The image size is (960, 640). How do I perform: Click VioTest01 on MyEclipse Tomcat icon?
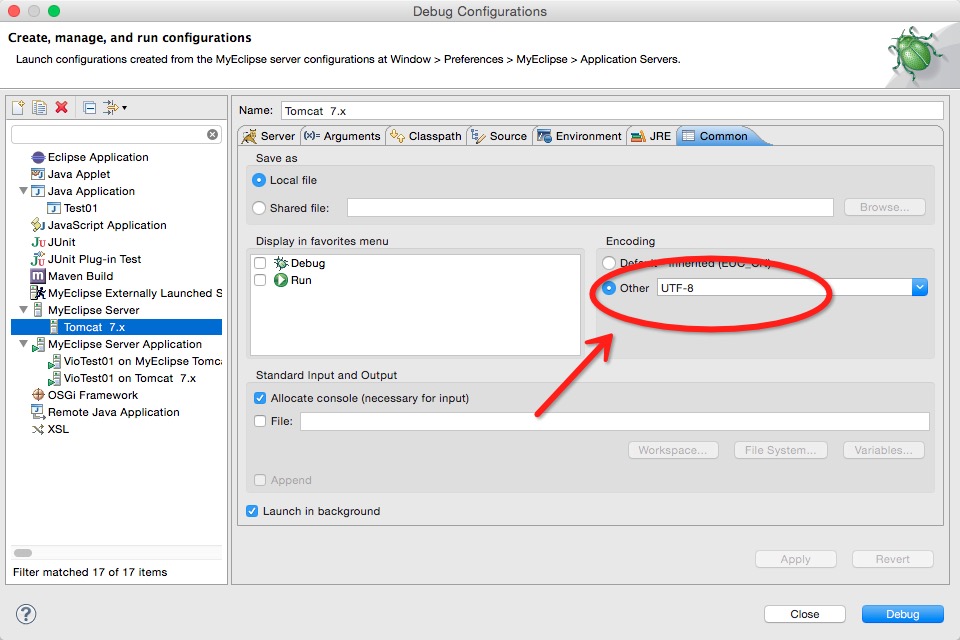(x=54, y=361)
